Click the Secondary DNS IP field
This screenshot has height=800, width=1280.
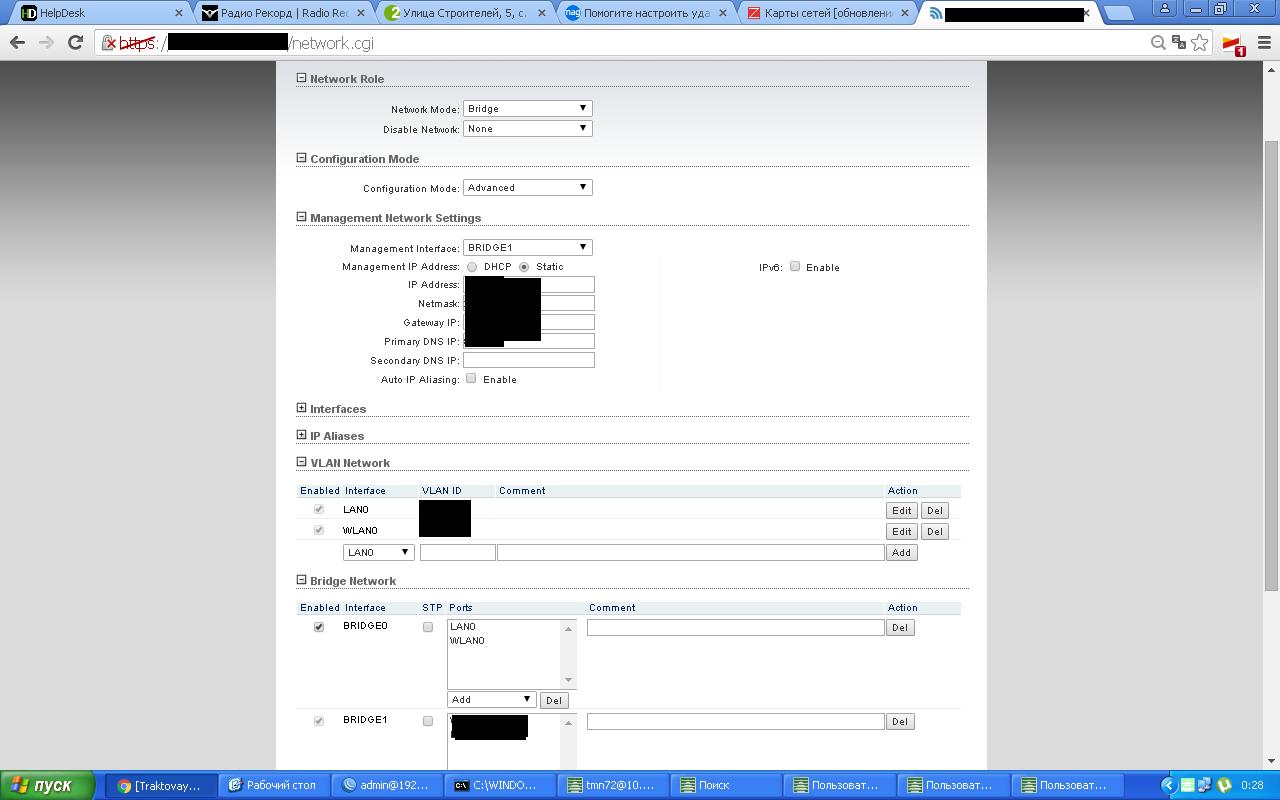coord(529,360)
